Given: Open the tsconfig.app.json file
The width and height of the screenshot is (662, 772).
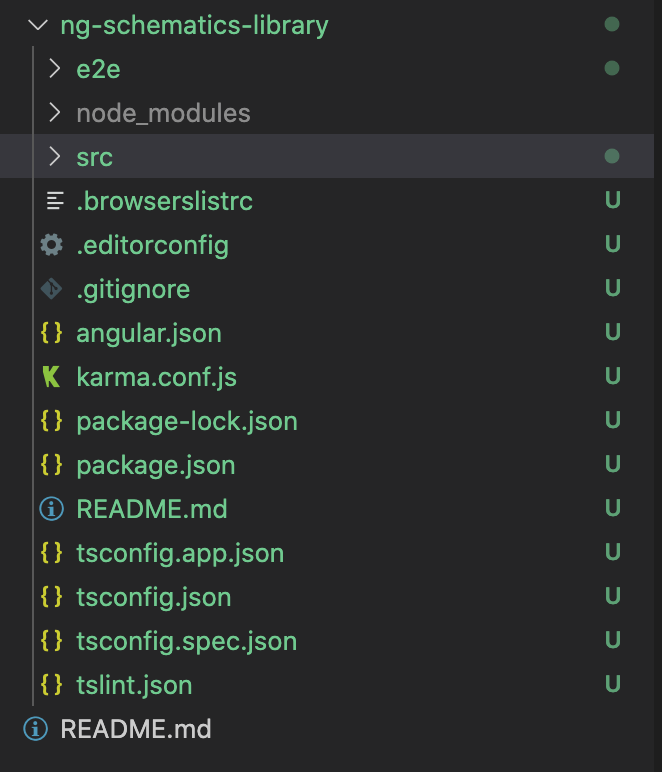Looking at the screenshot, I should coord(180,553).
